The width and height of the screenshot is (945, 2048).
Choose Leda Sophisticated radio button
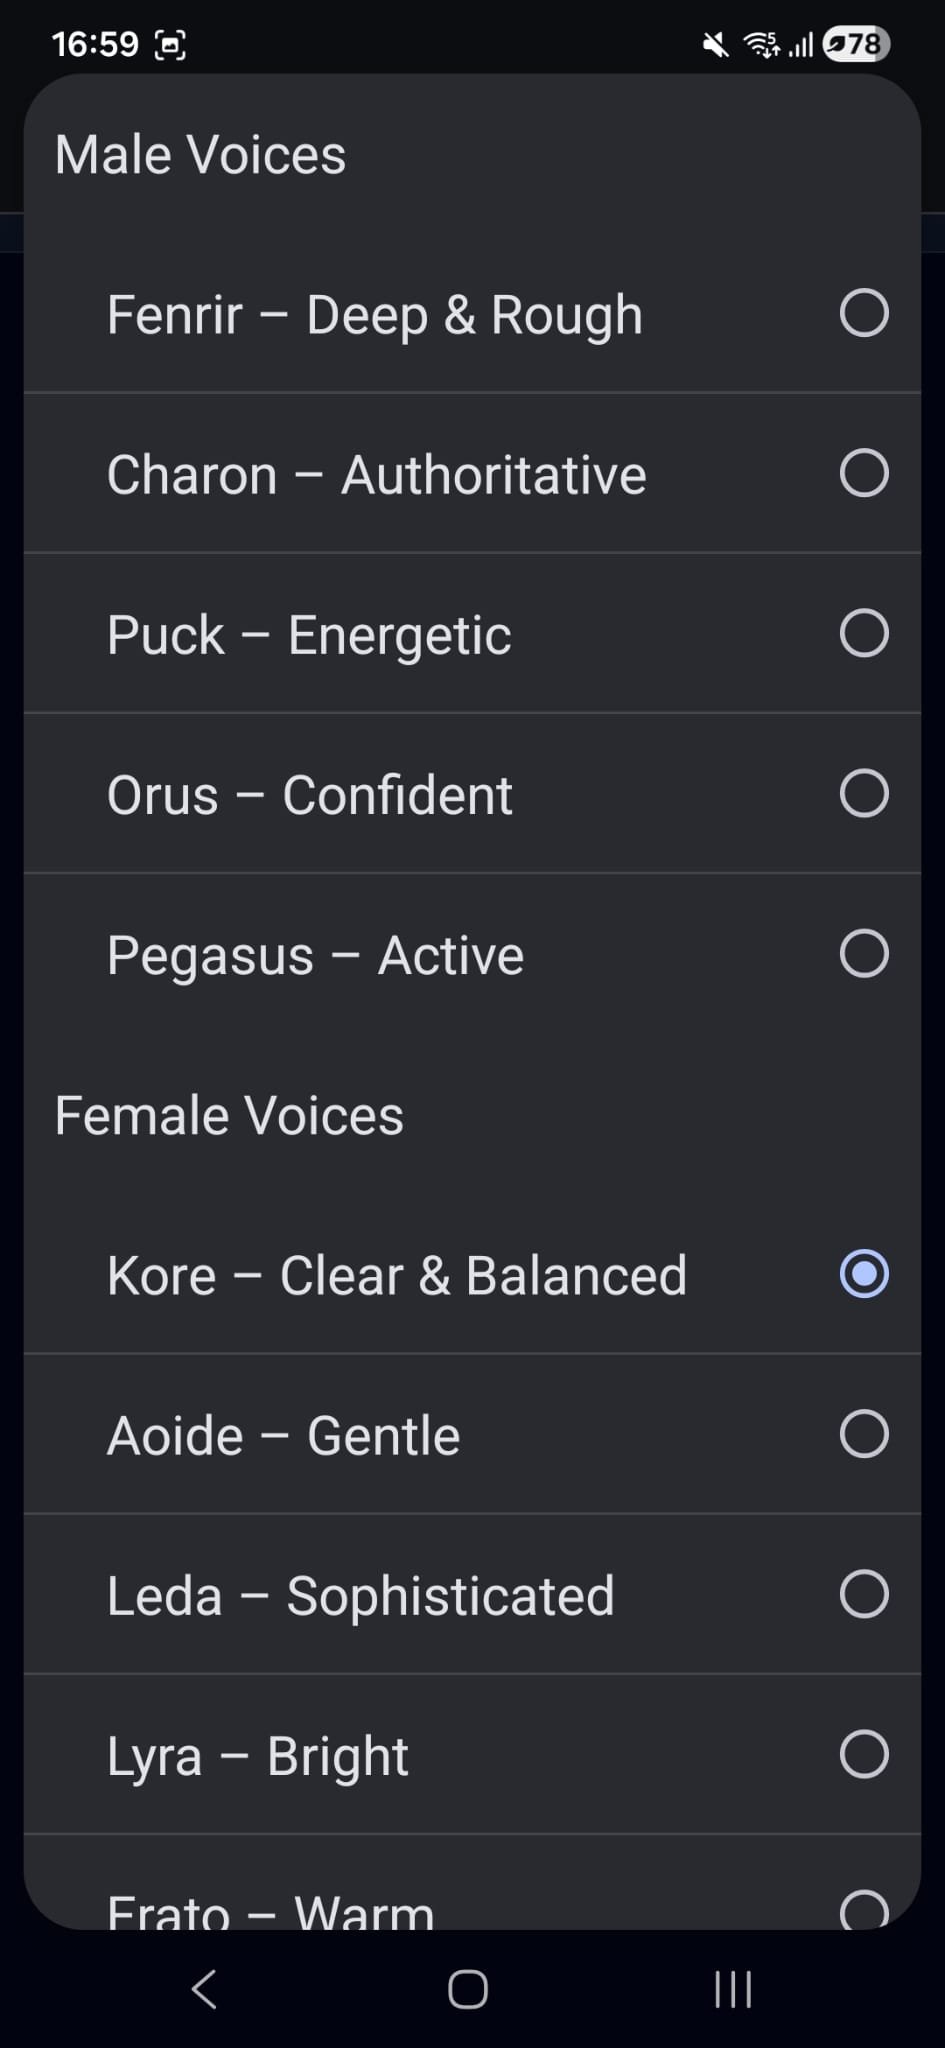864,1594
